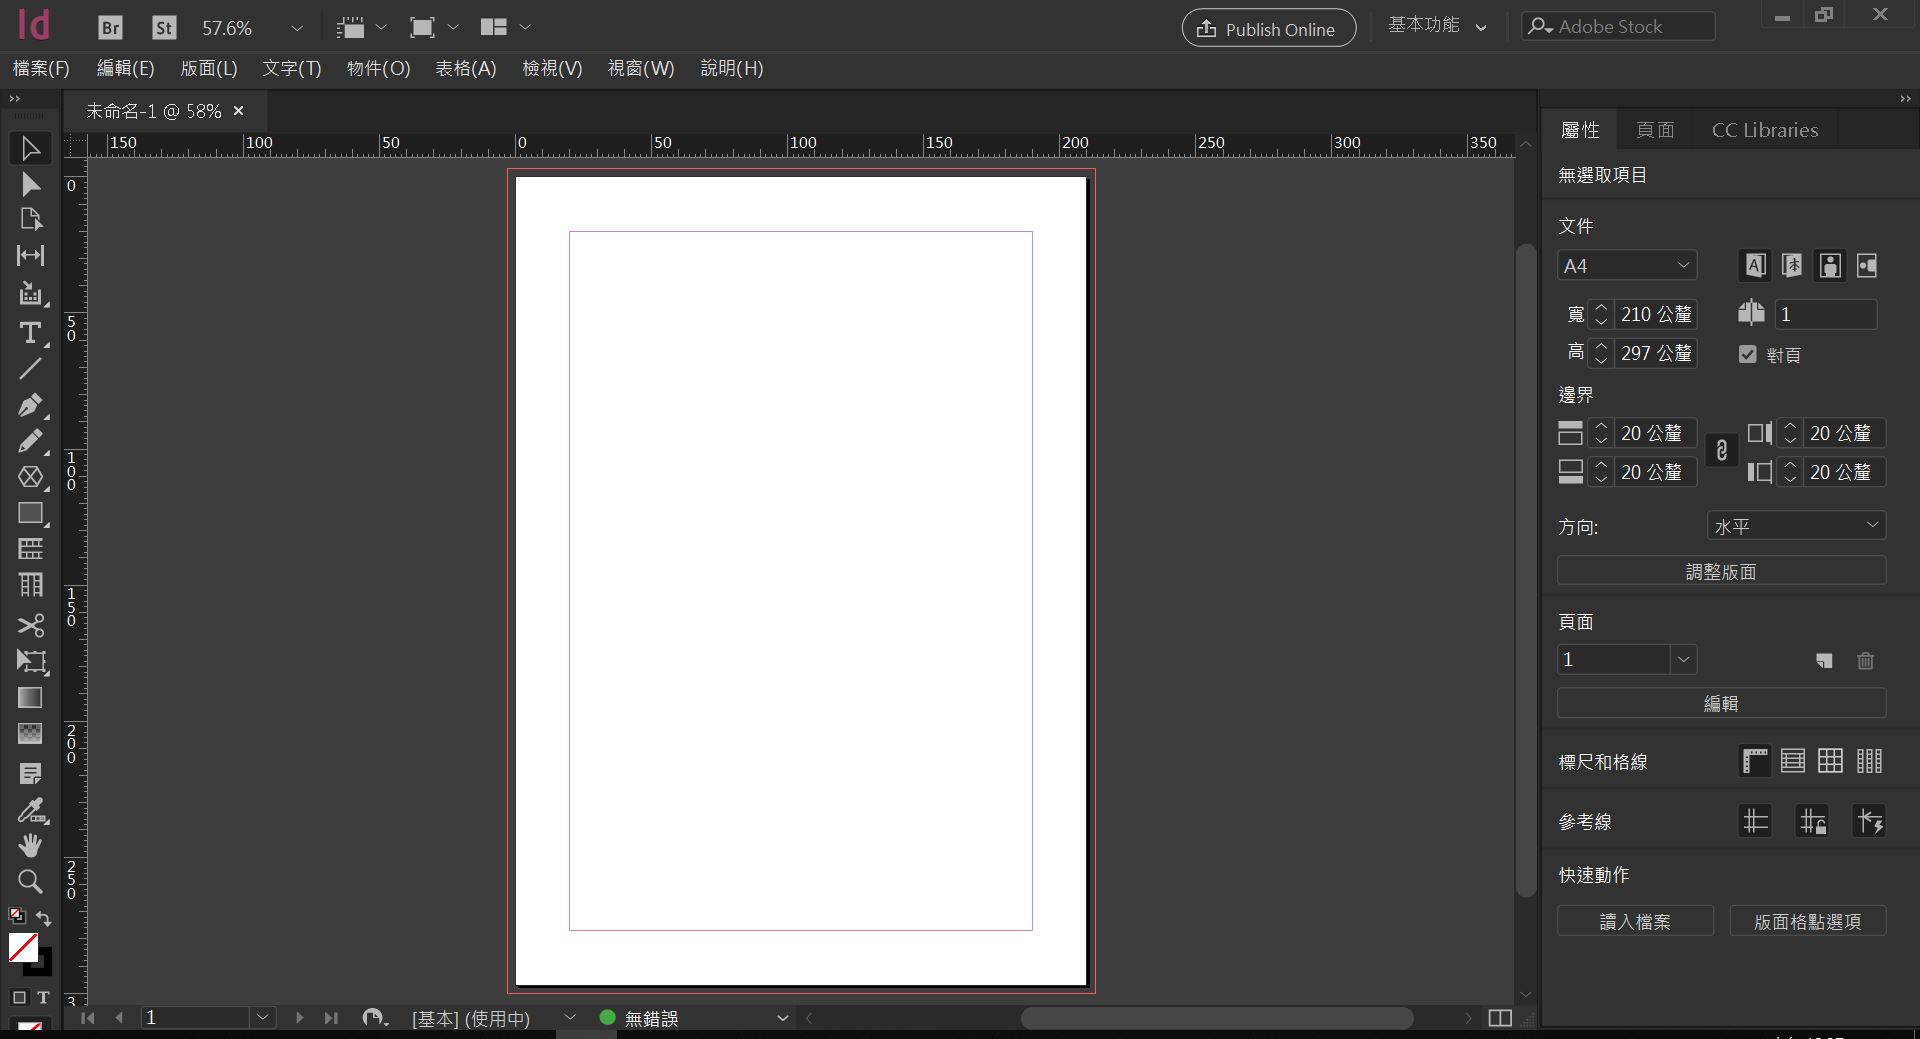Open the 水平 direction dropdown

(1796, 526)
